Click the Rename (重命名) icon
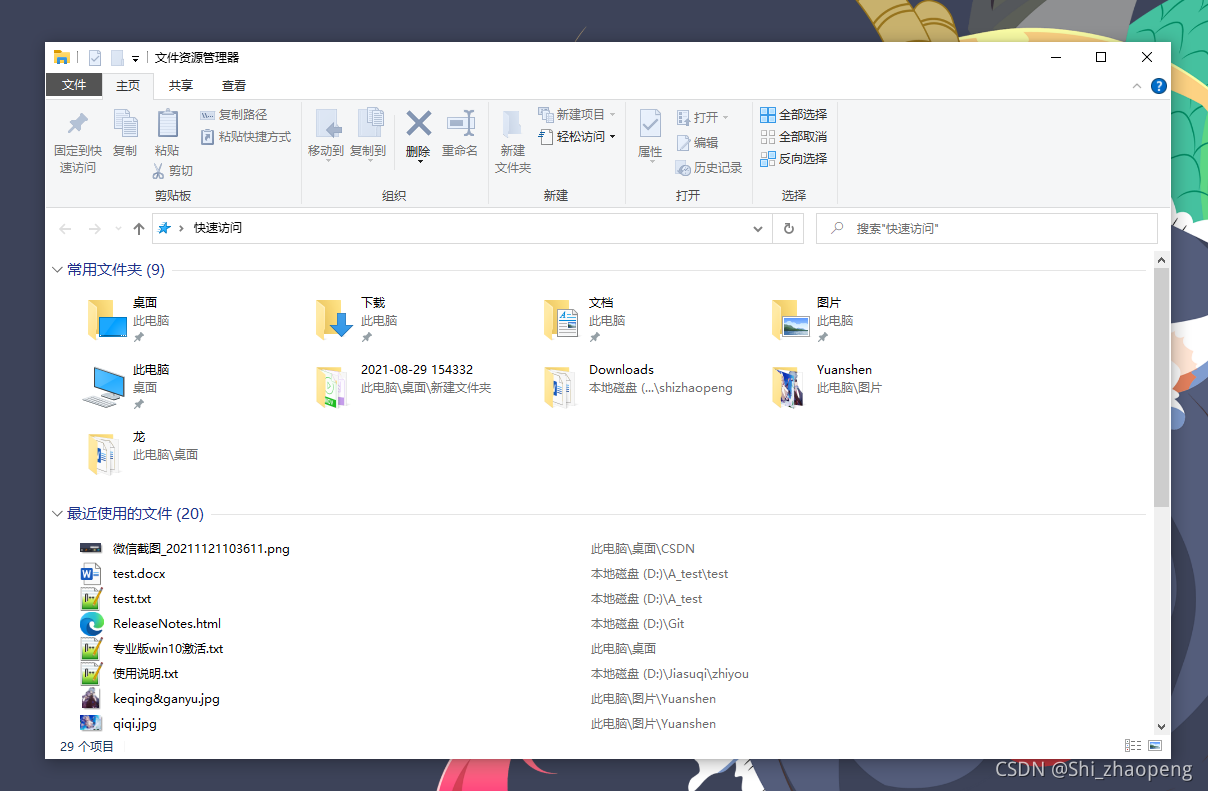The height and width of the screenshot is (791, 1208). pos(460,123)
